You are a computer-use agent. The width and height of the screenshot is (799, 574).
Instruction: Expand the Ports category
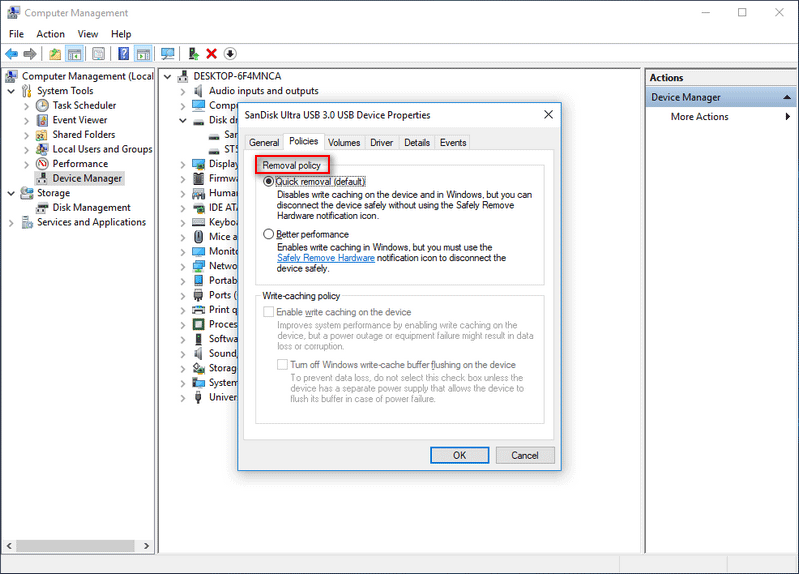pyautogui.click(x=182, y=296)
